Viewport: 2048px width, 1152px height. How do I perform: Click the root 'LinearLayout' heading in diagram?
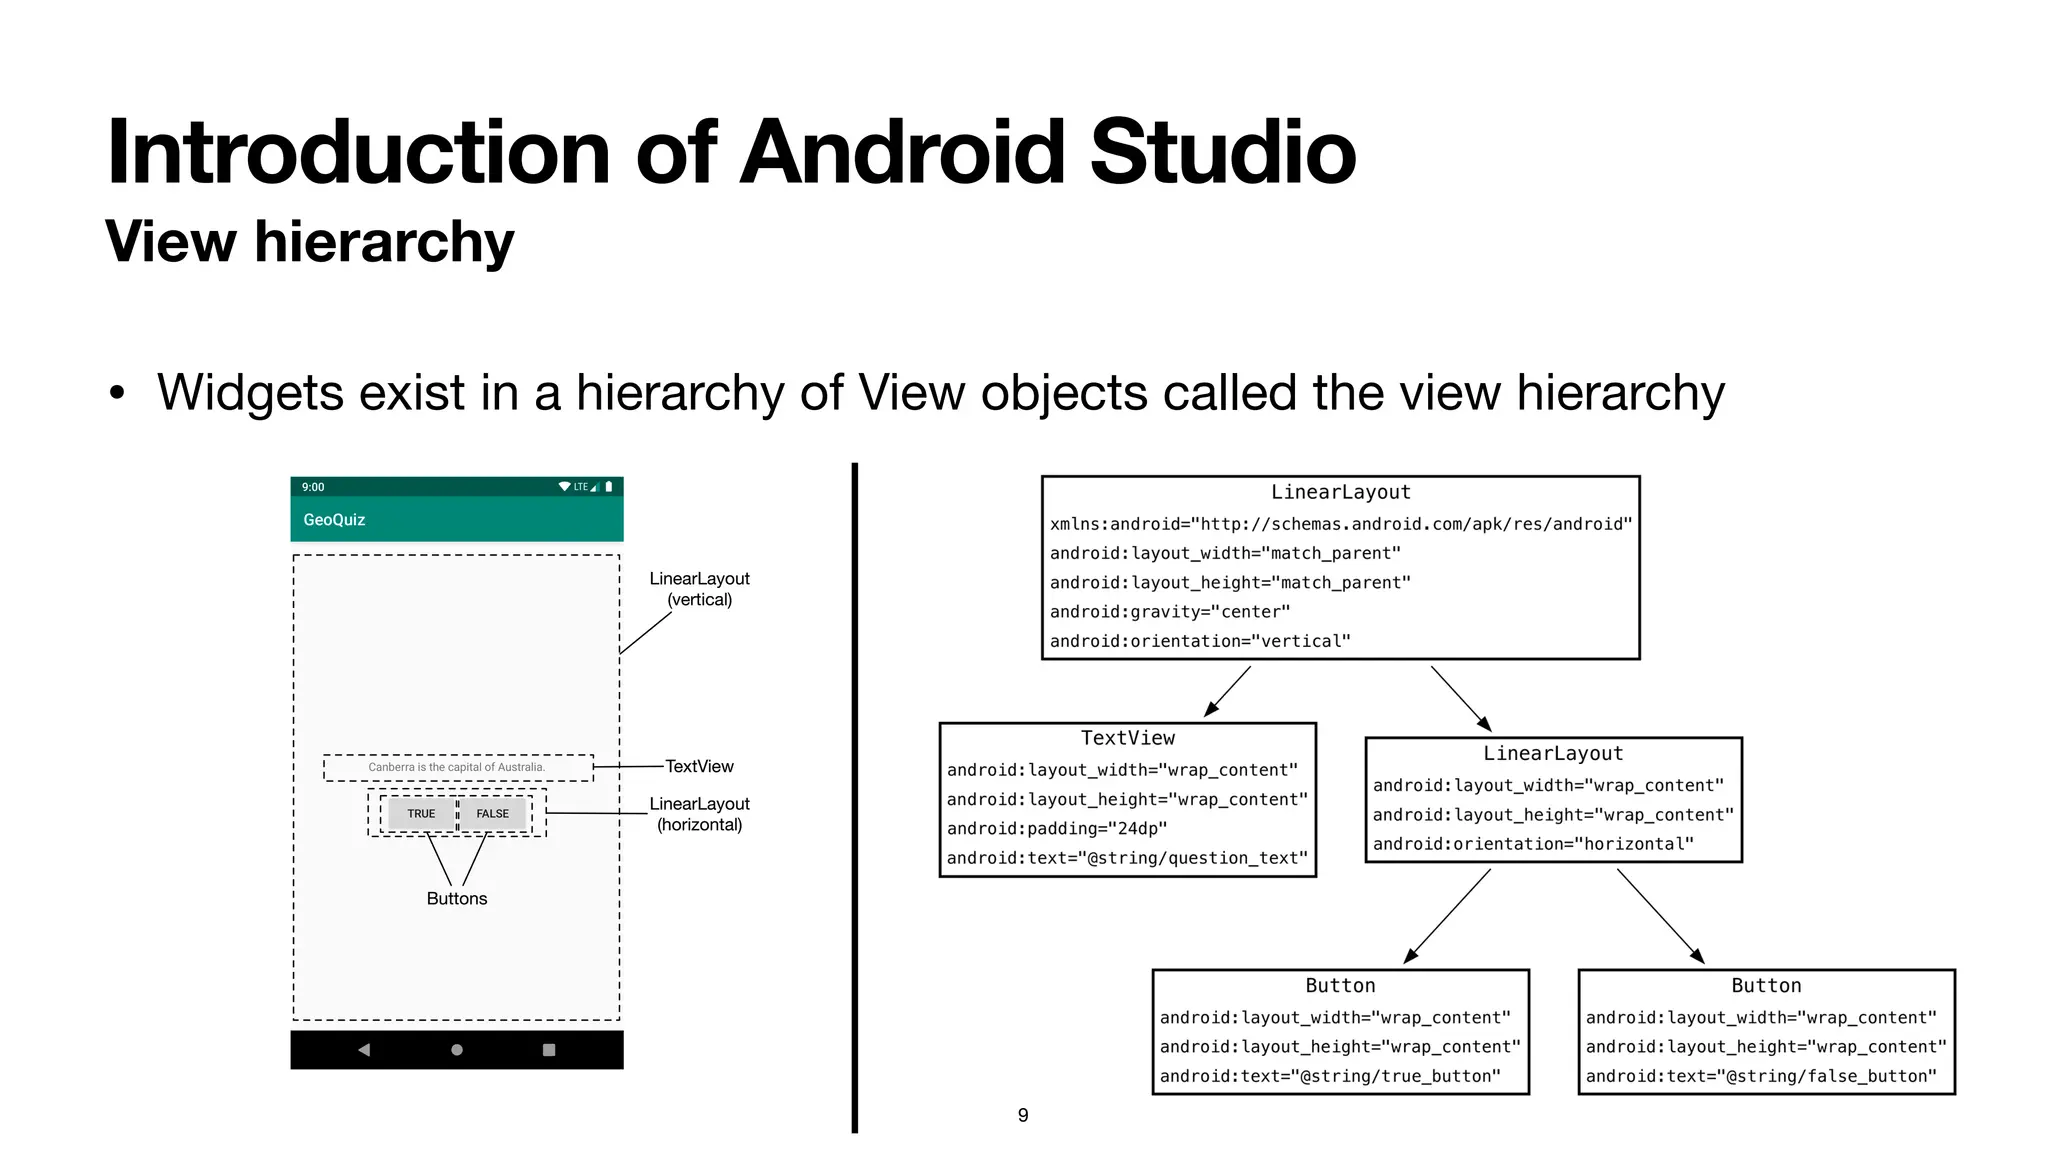pos(1341,492)
